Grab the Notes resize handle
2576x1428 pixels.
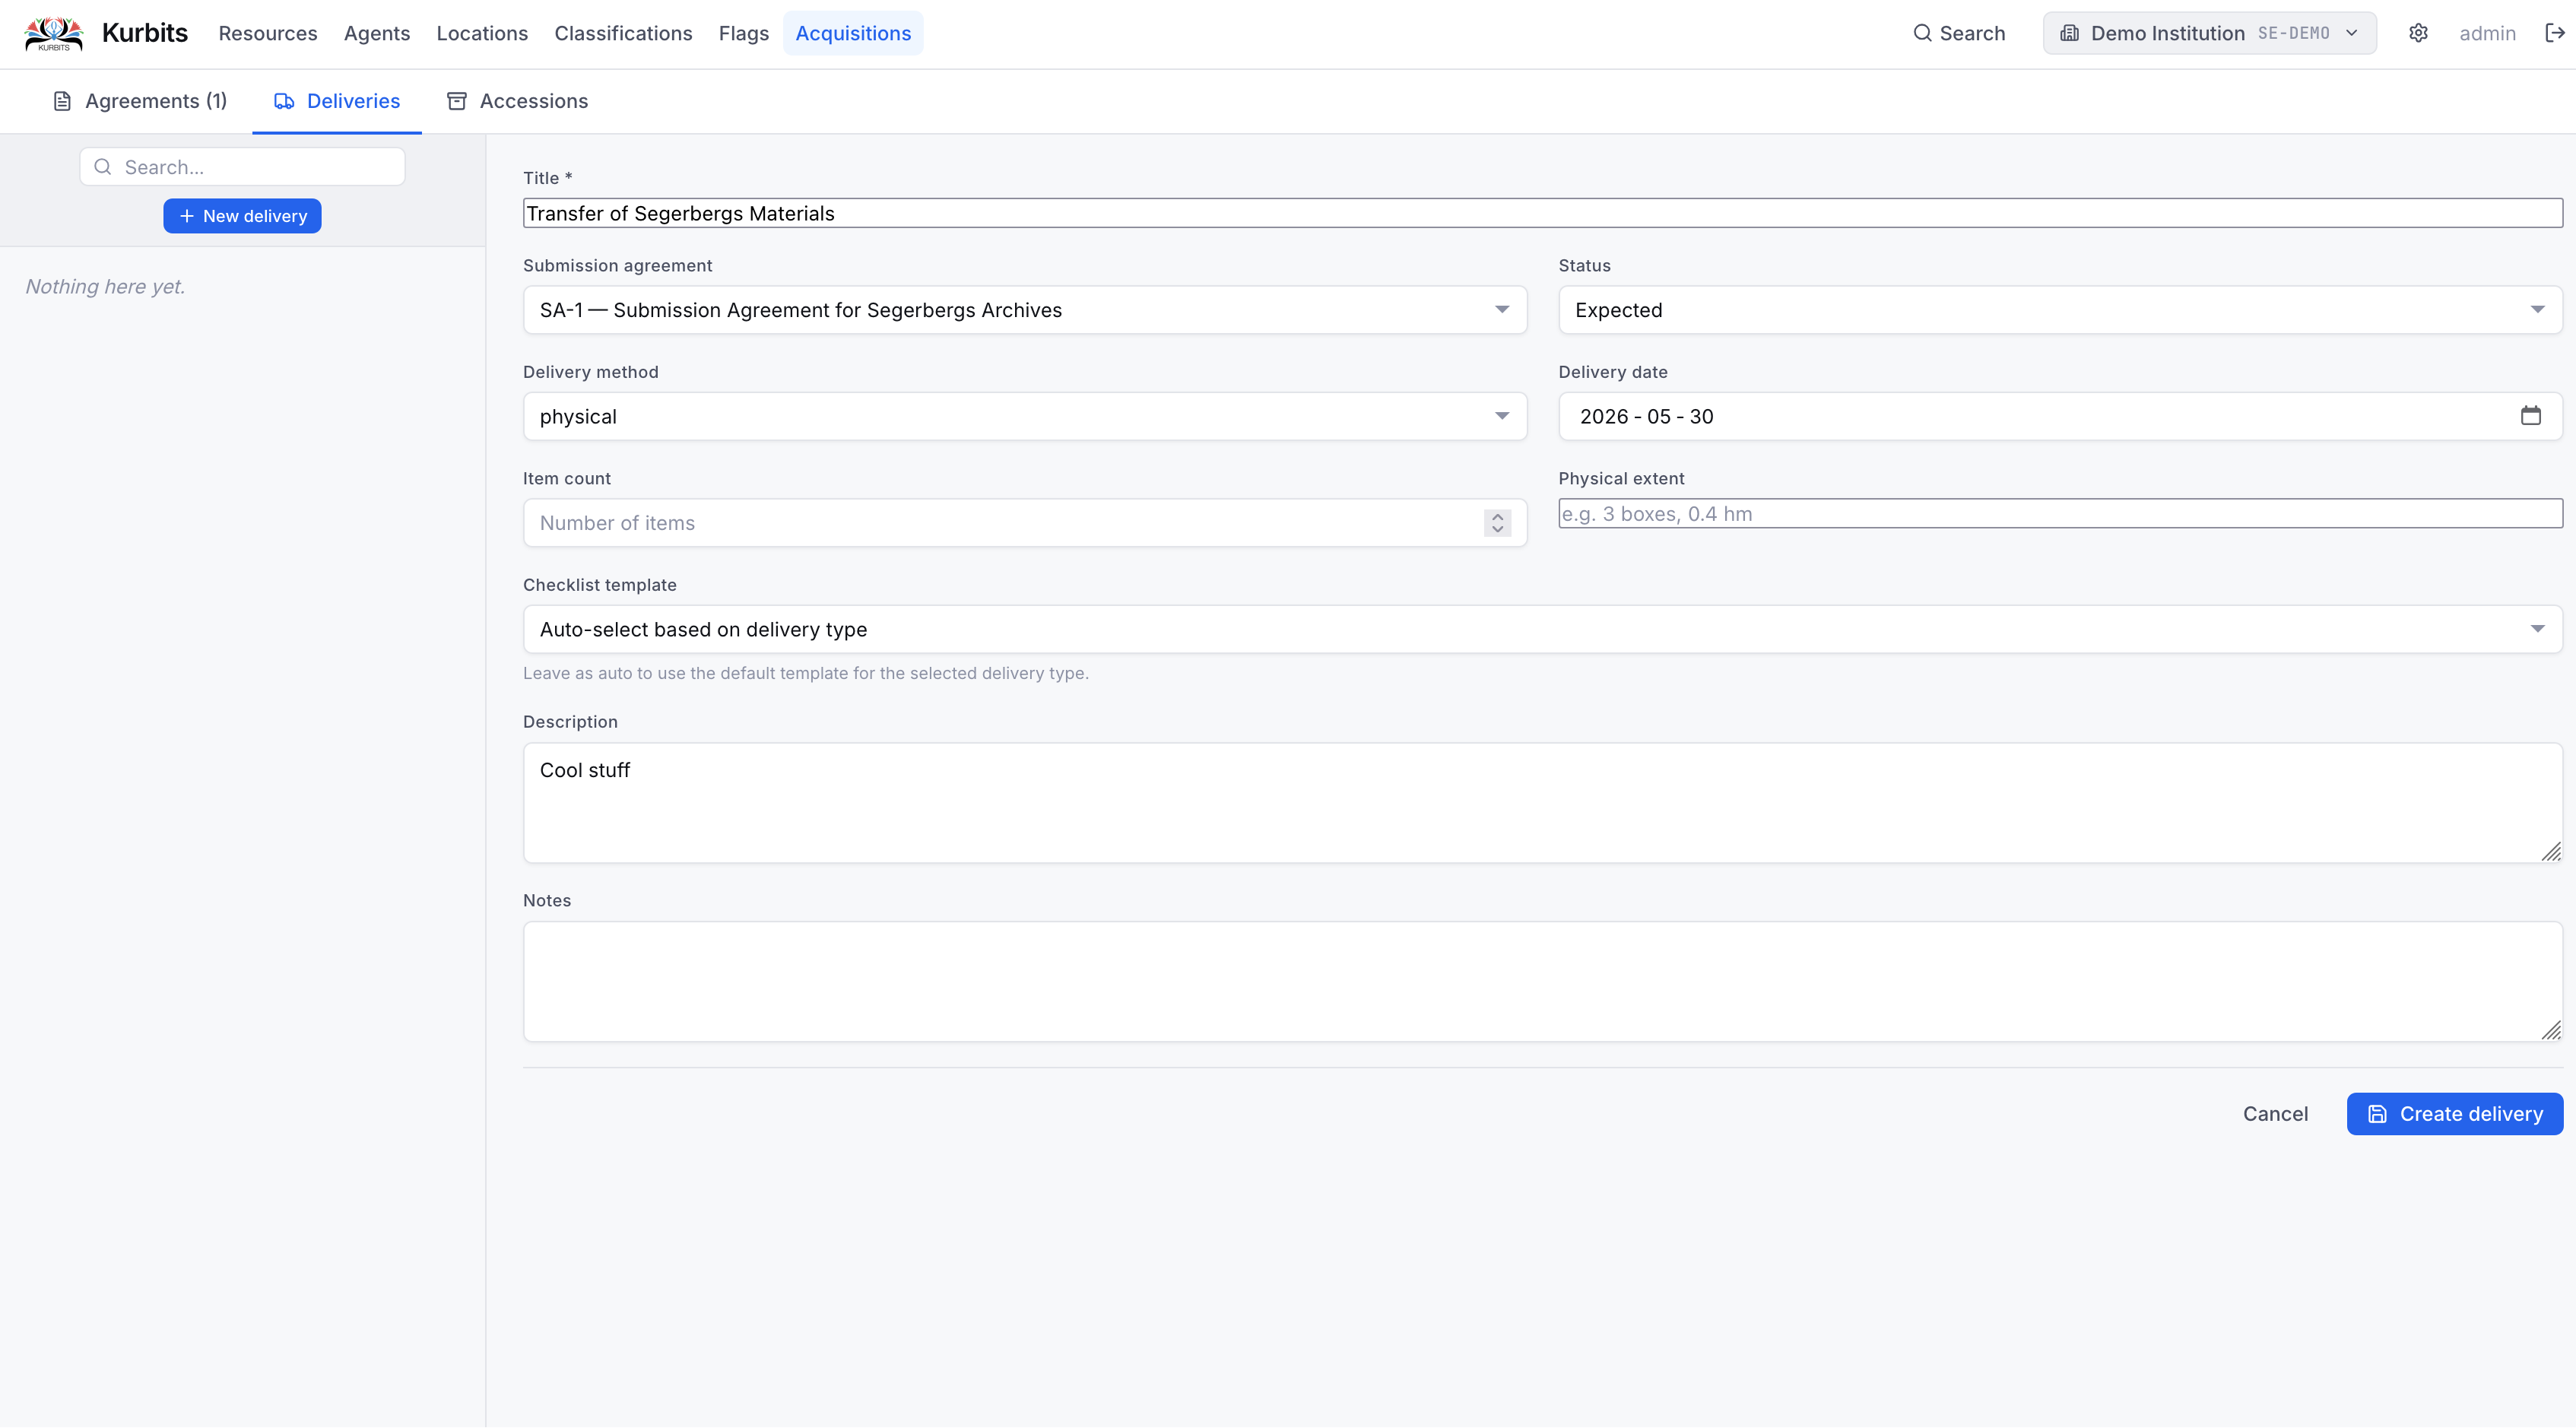coord(2551,1030)
